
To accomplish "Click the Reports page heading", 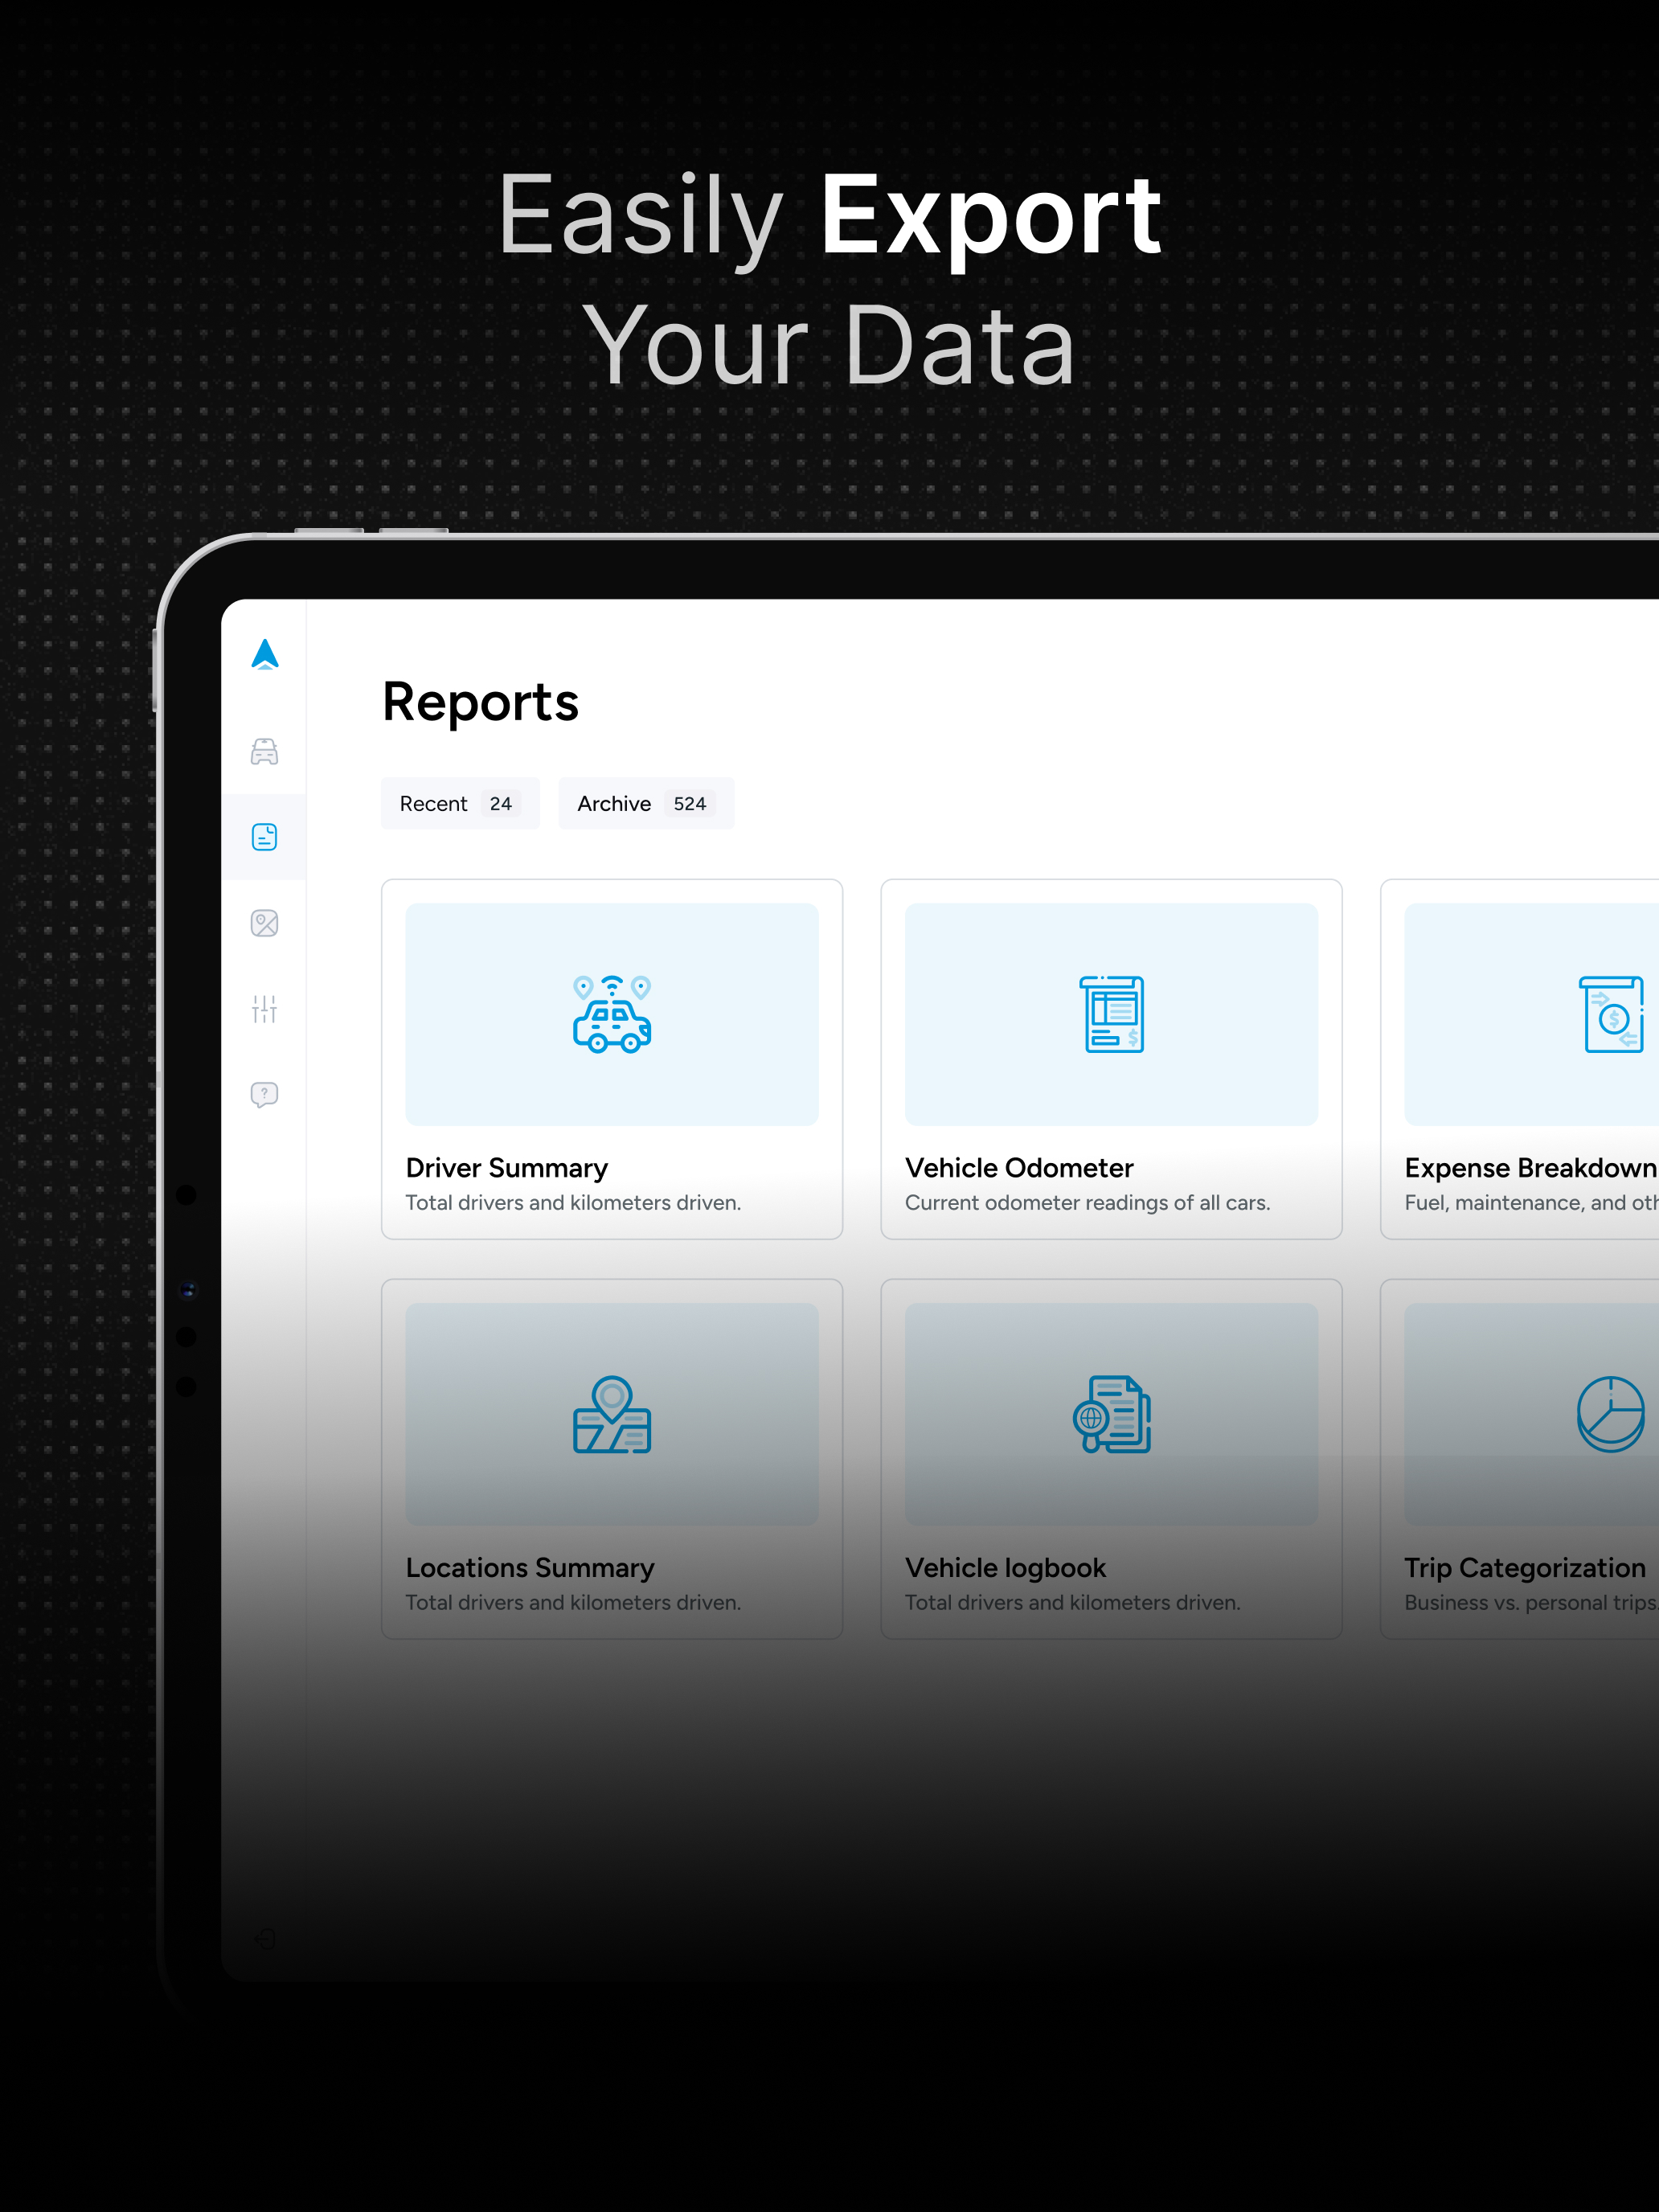I will tap(480, 702).
